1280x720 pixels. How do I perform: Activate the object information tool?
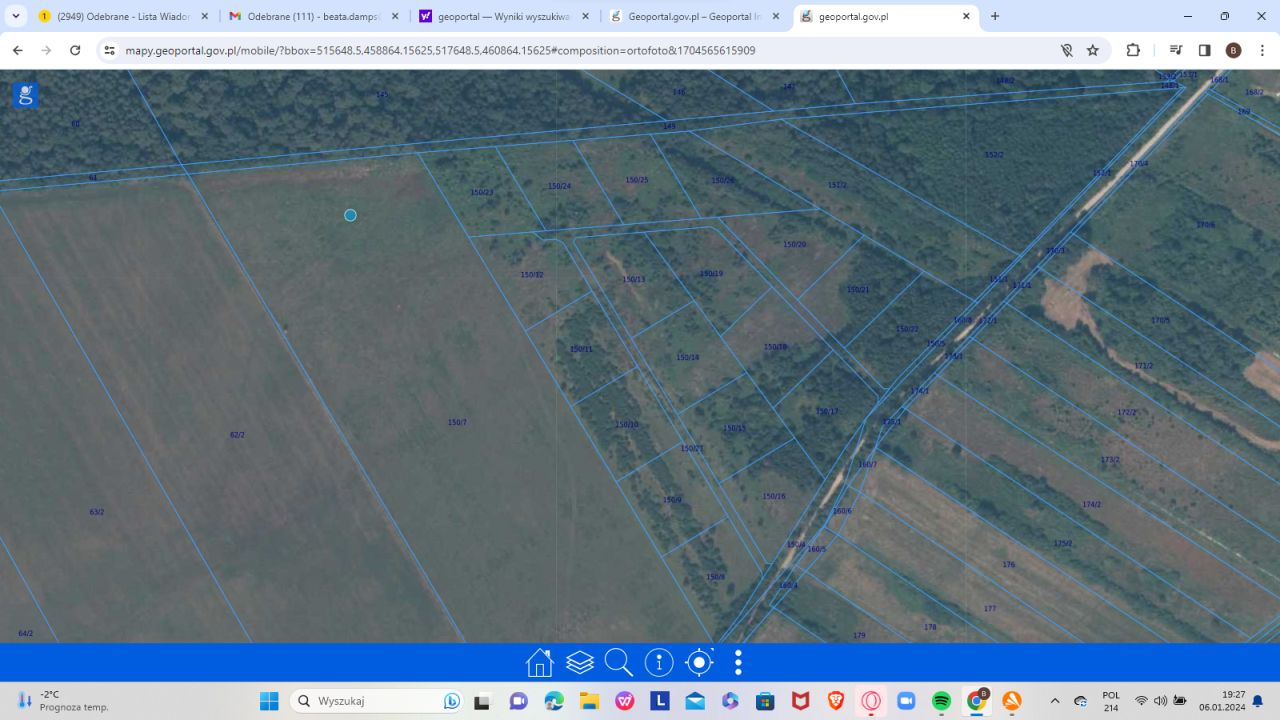pos(659,662)
